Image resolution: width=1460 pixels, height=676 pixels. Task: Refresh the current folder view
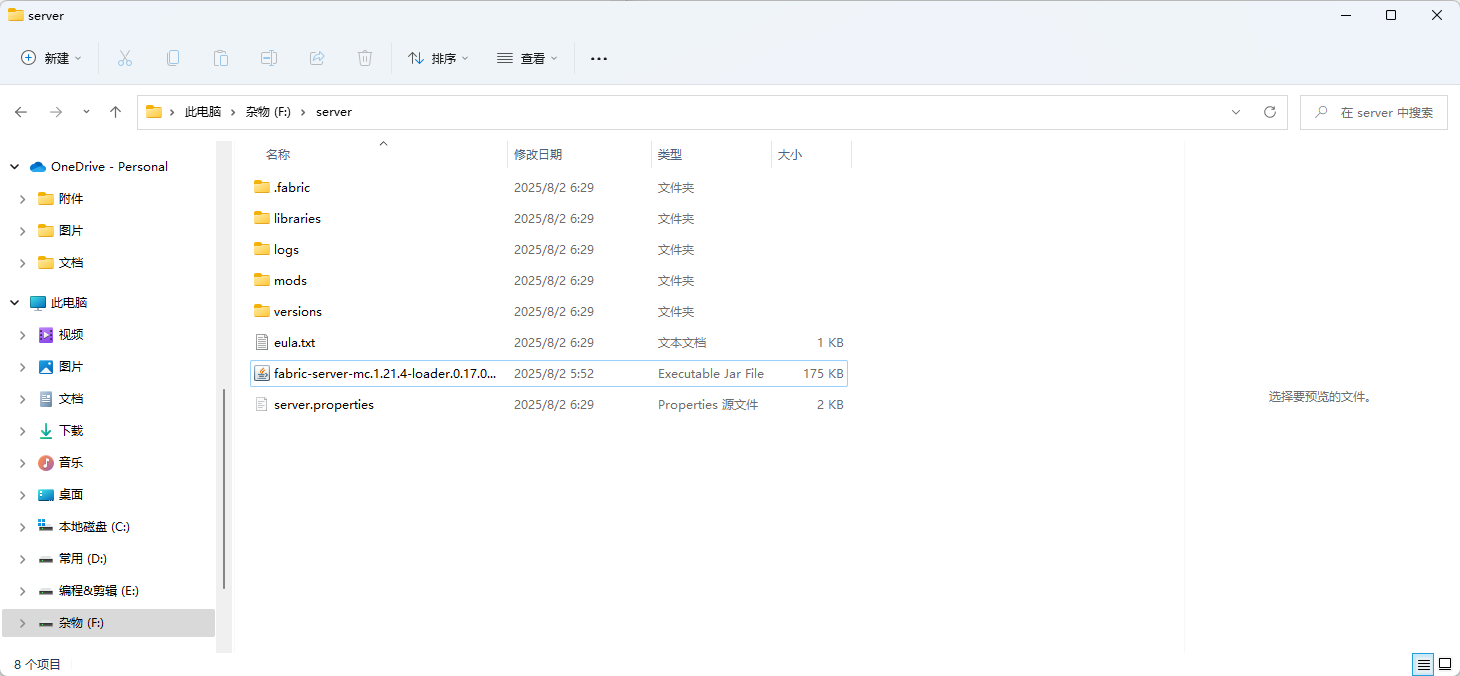[1270, 112]
